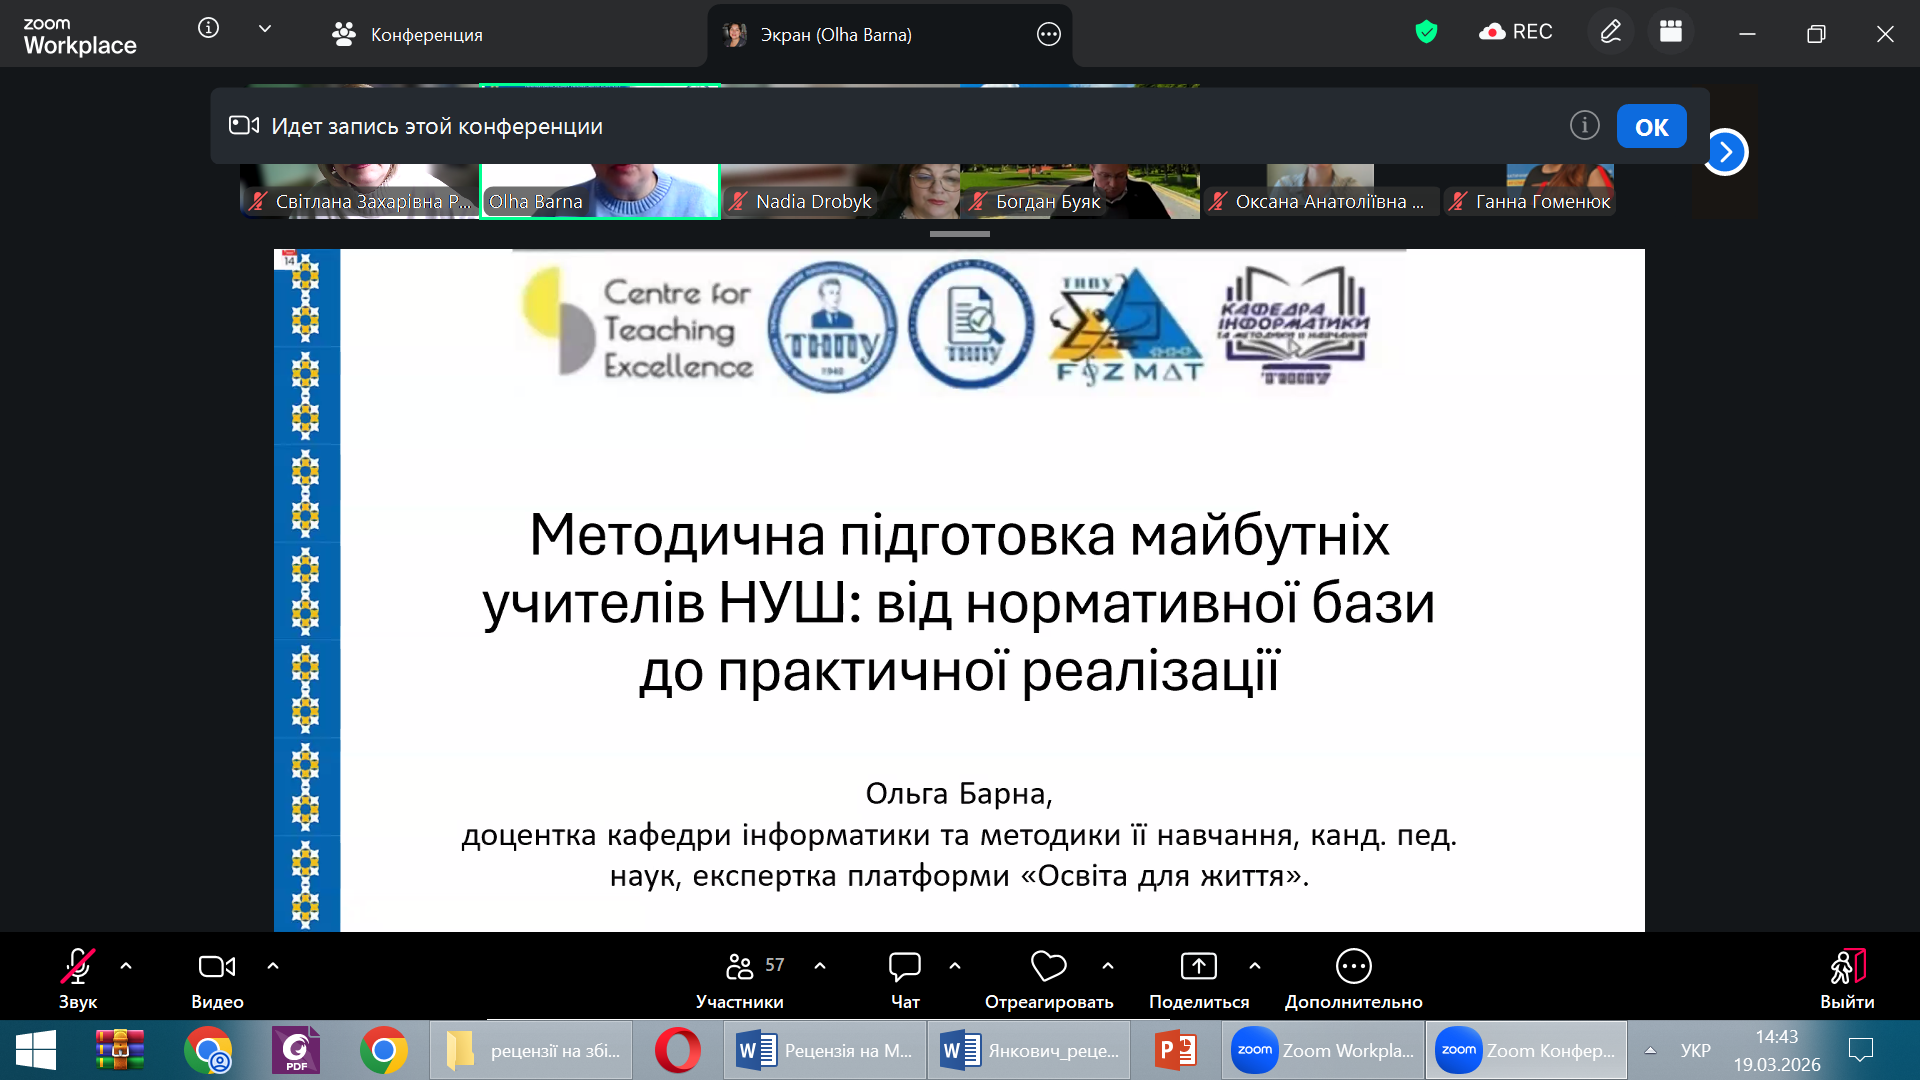The height and width of the screenshot is (1080, 1920).
Task: Open Рецензія на М... Word document
Action: pos(825,1050)
